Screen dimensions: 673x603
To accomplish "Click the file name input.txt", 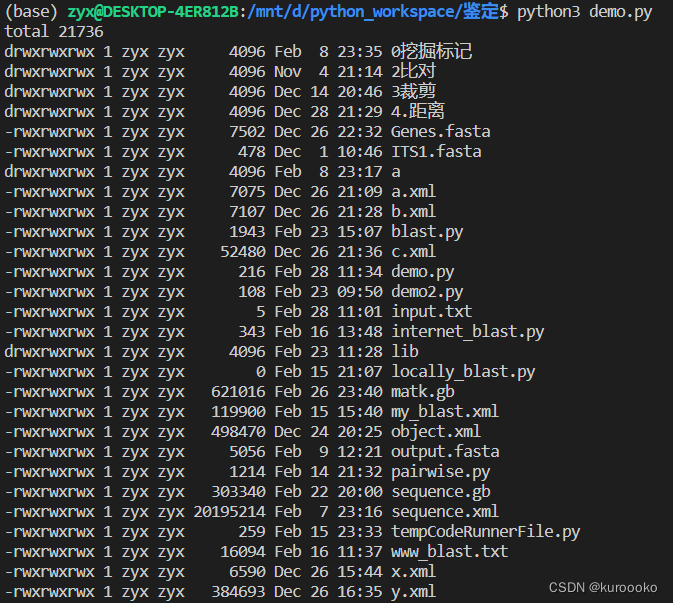I will [431, 312].
